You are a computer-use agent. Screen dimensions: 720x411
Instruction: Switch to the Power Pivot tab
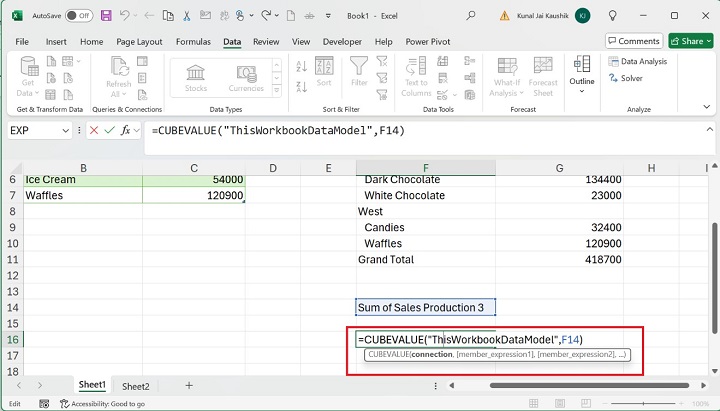pos(428,42)
